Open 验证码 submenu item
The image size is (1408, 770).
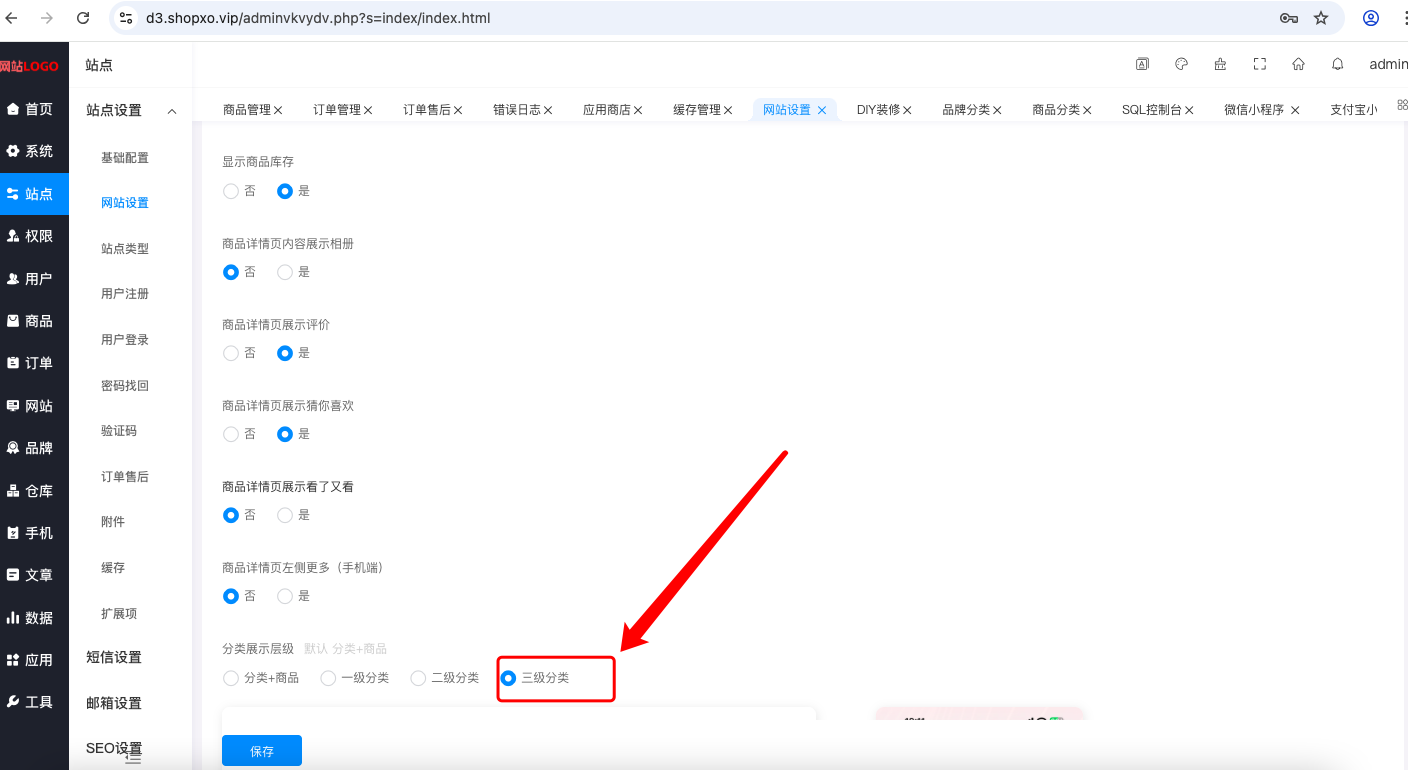(119, 431)
